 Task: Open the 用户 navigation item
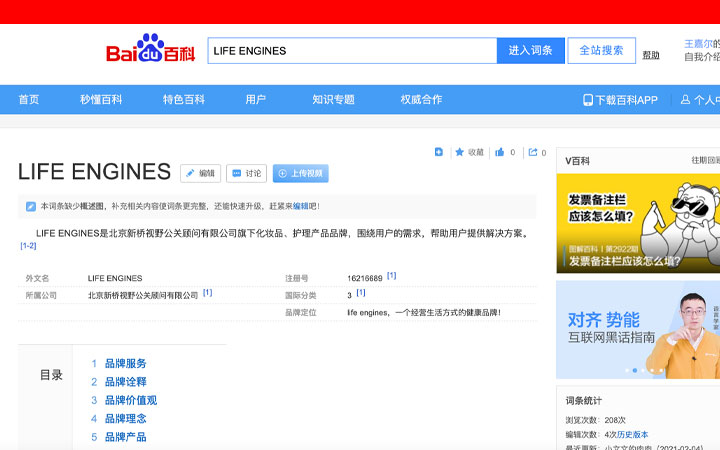(255, 99)
